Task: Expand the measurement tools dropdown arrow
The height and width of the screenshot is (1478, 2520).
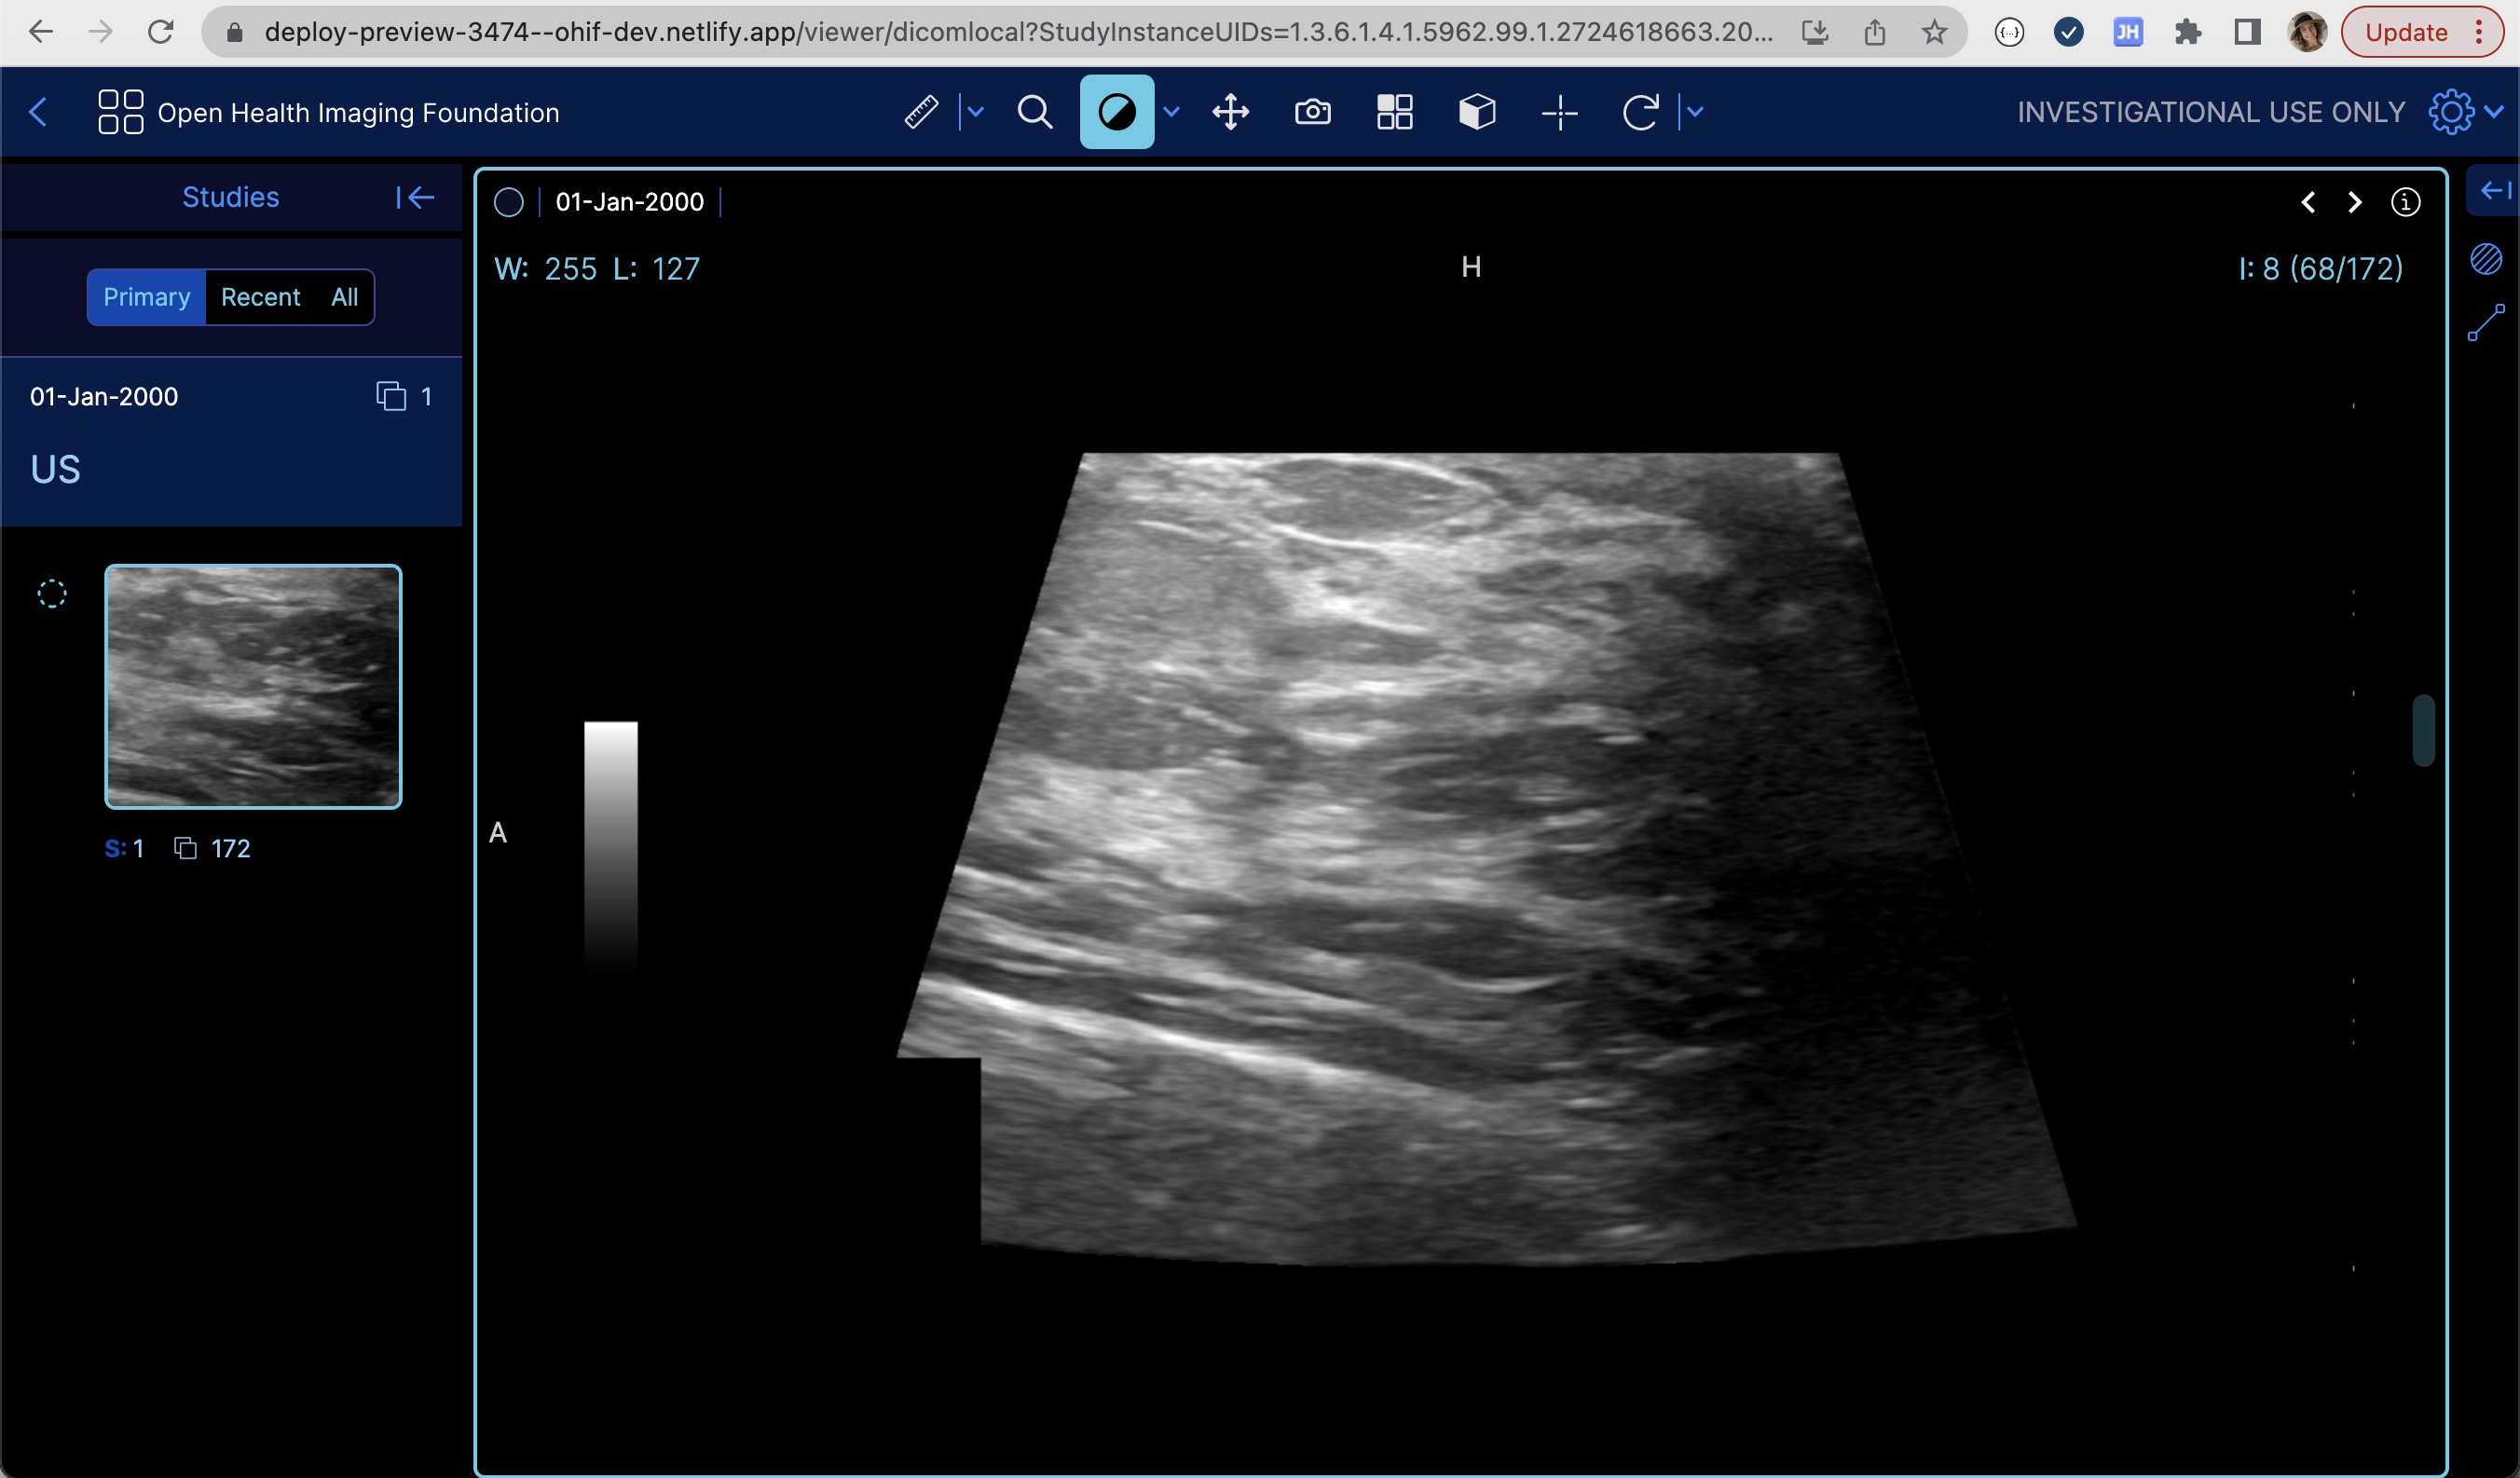Action: tap(976, 112)
